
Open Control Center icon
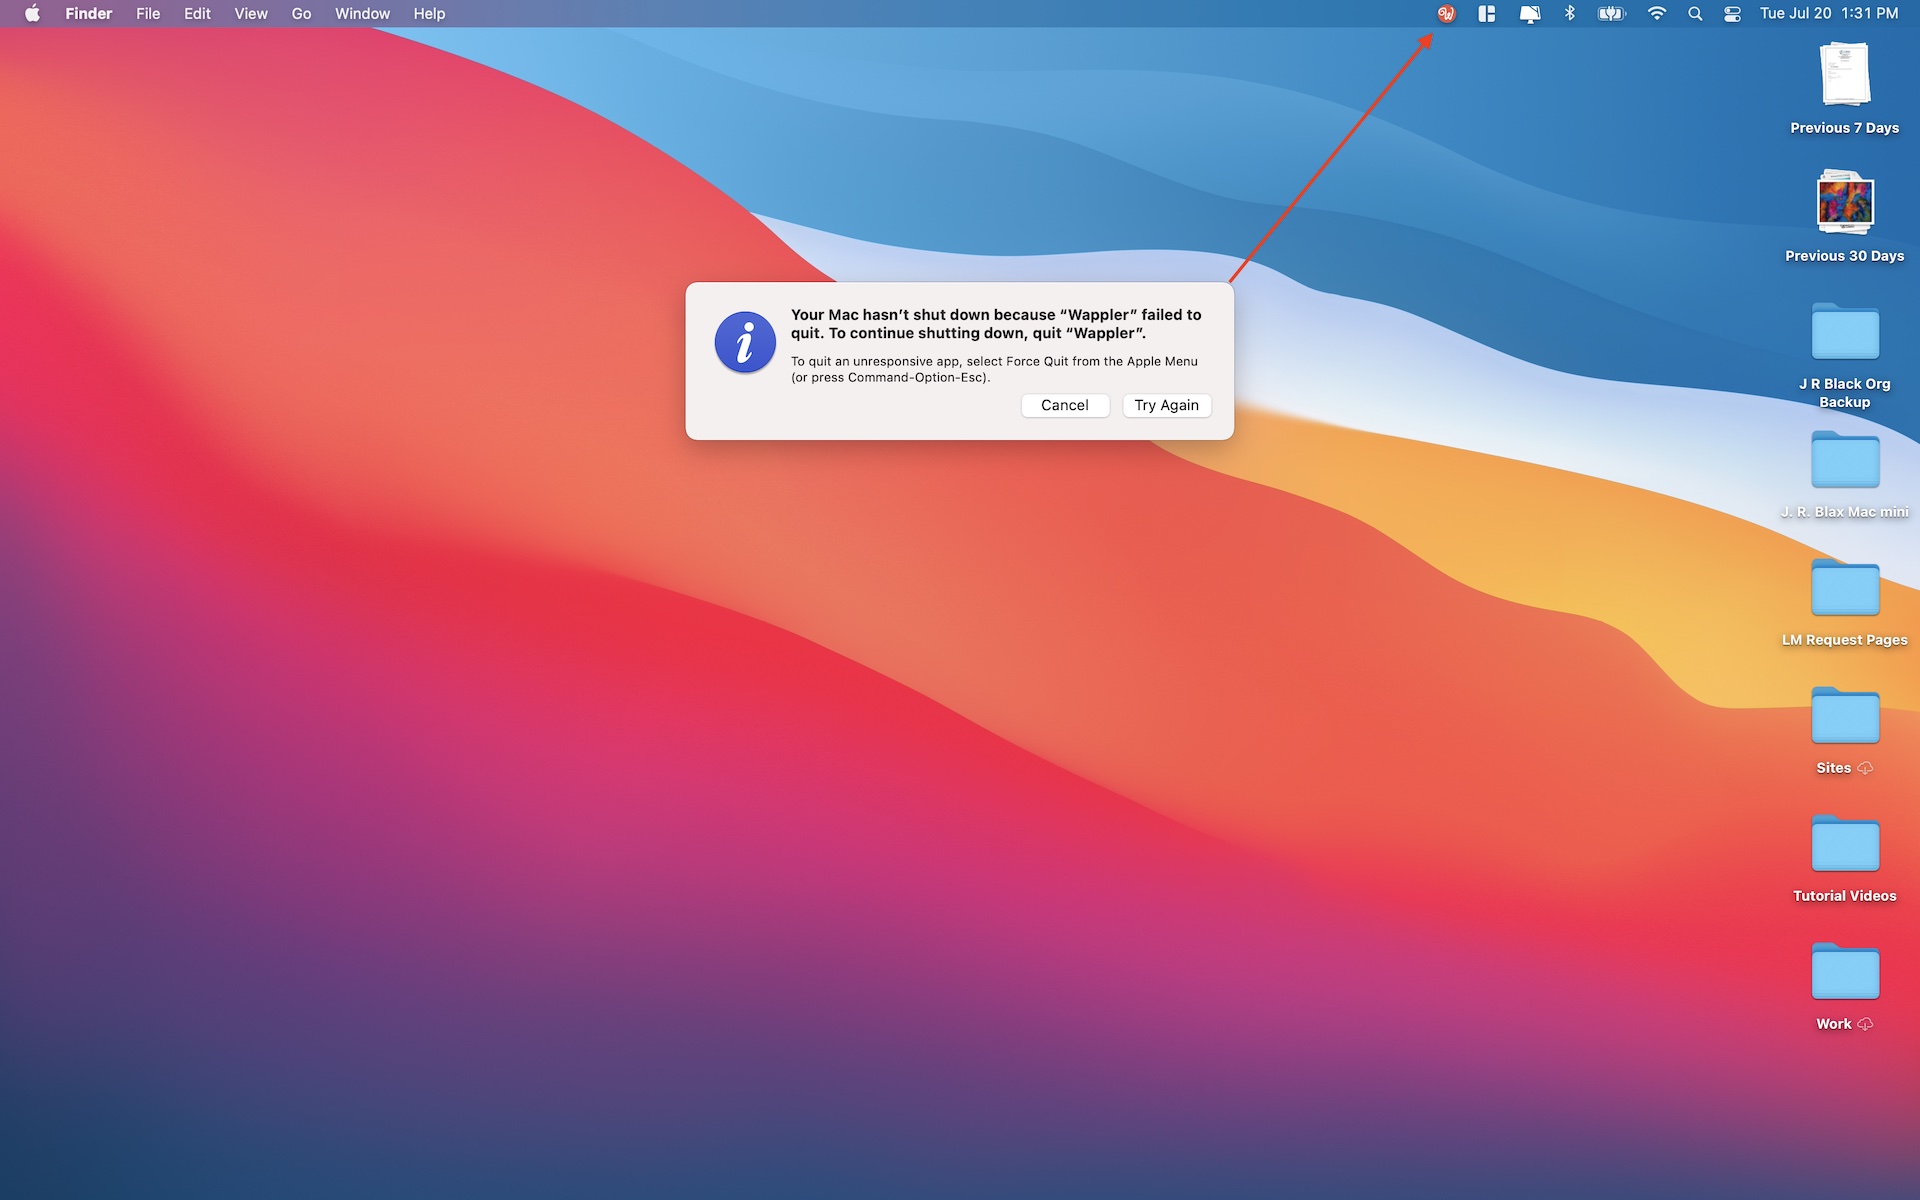[x=1733, y=14]
